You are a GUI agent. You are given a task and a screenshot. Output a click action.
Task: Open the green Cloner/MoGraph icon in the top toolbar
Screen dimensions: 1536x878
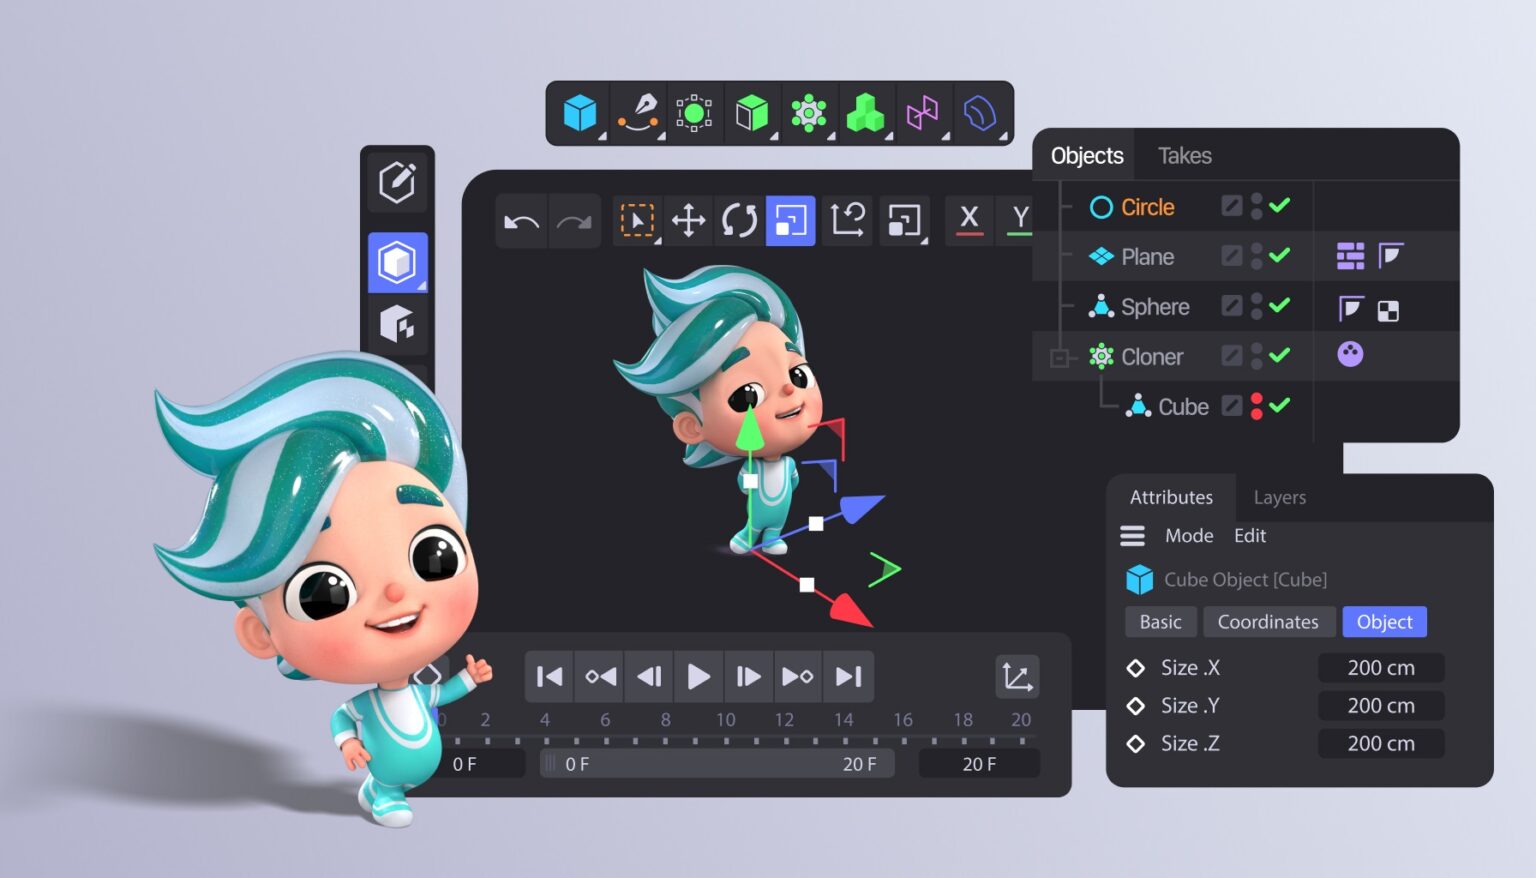[x=808, y=113]
